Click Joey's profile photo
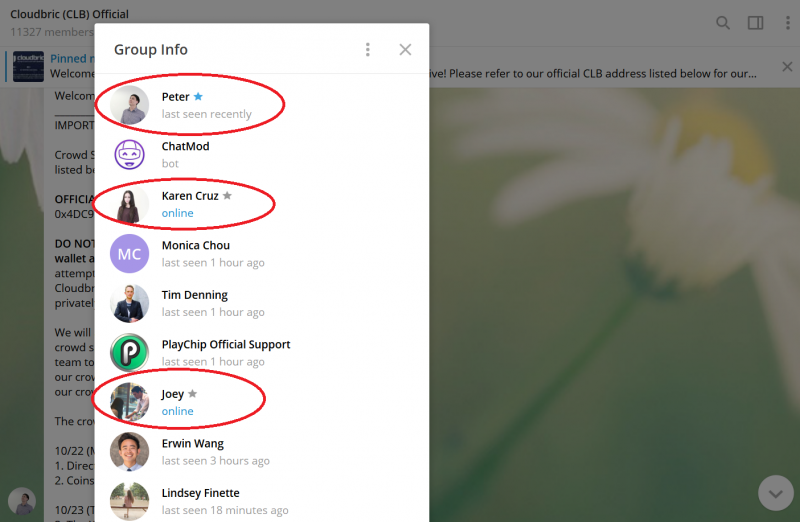 (x=130, y=402)
